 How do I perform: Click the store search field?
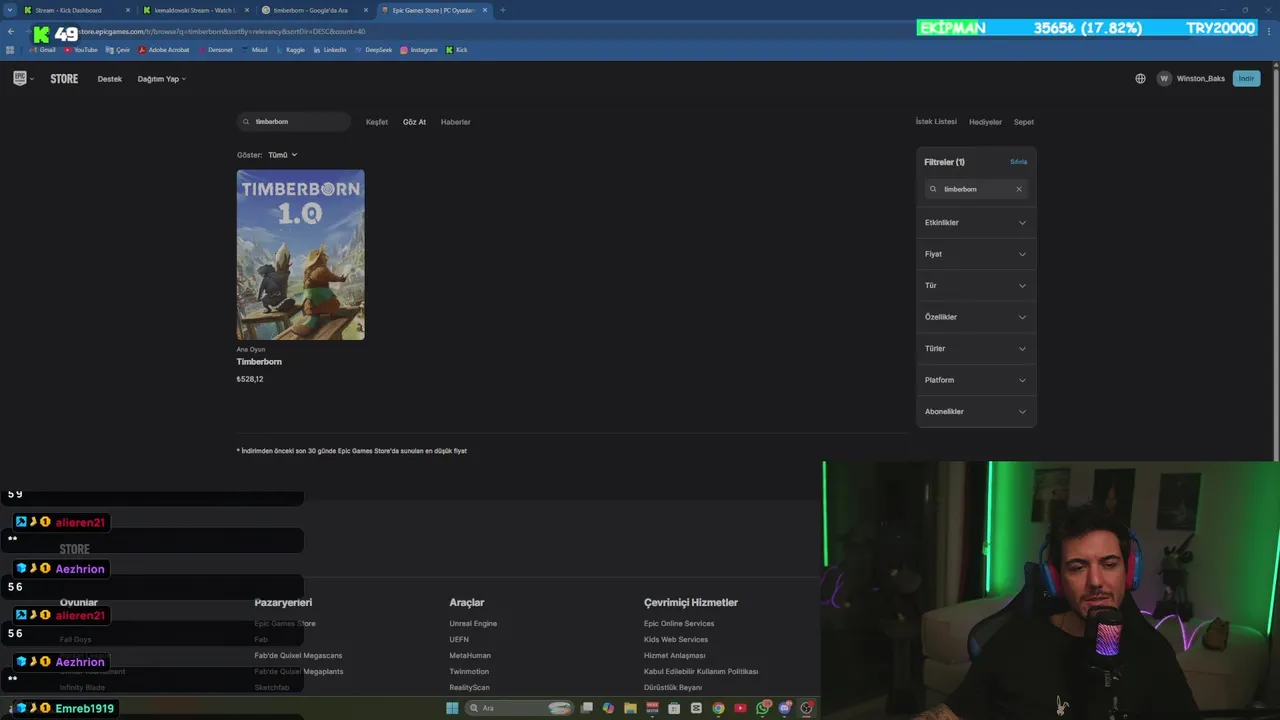tap(294, 122)
